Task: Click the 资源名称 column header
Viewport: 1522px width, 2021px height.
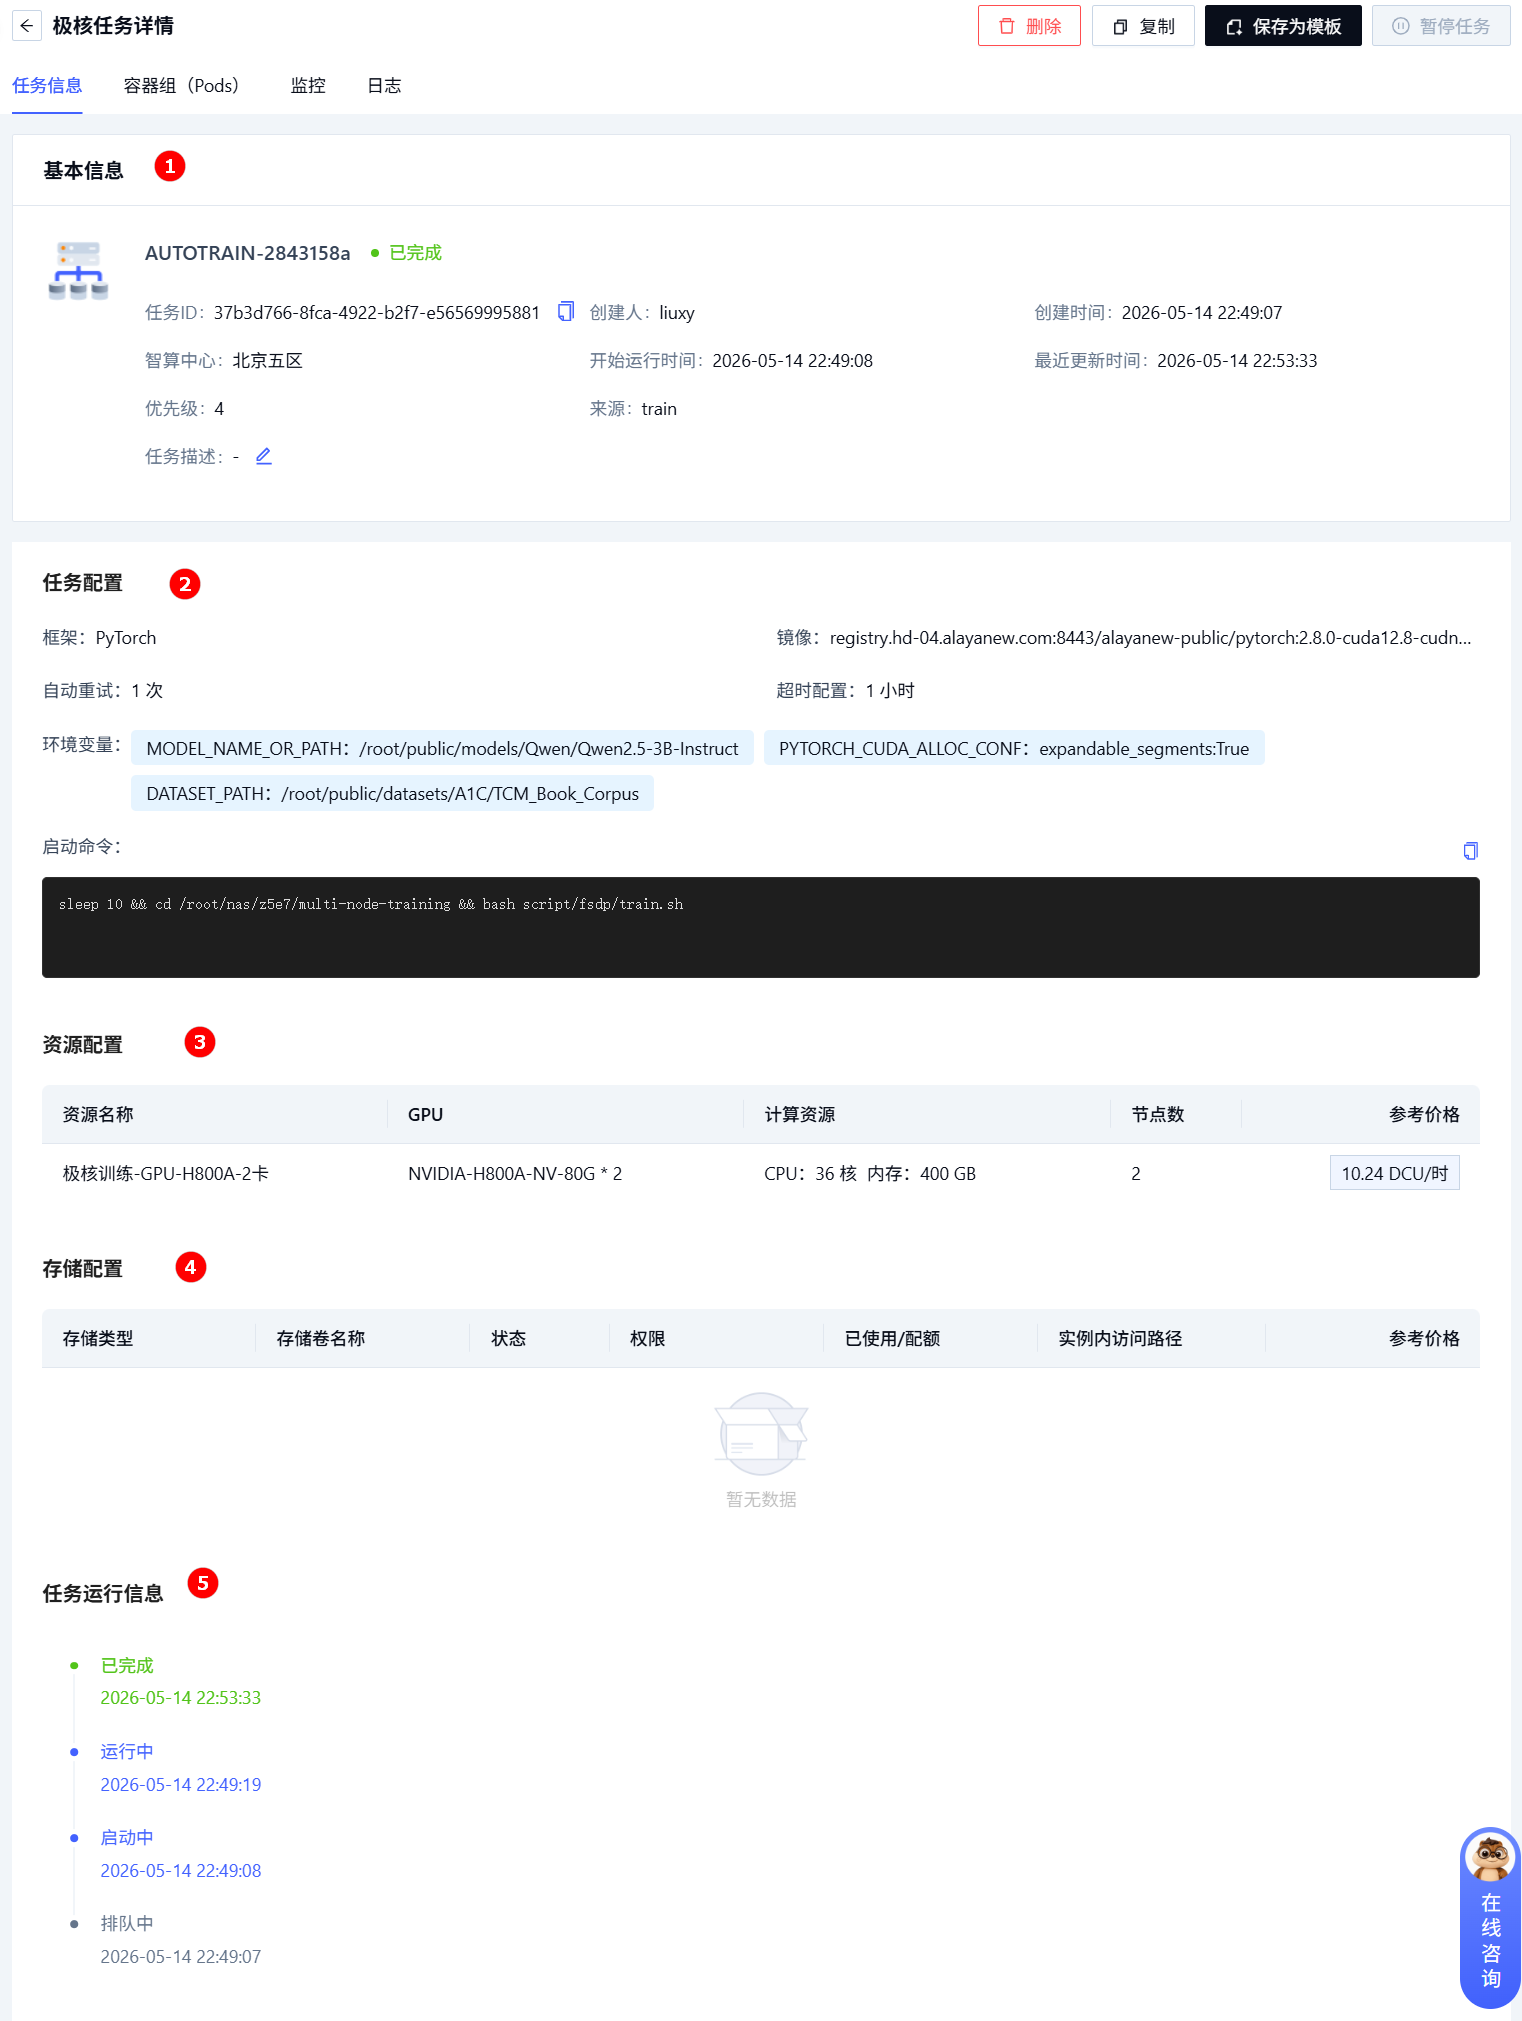Action: point(98,1114)
